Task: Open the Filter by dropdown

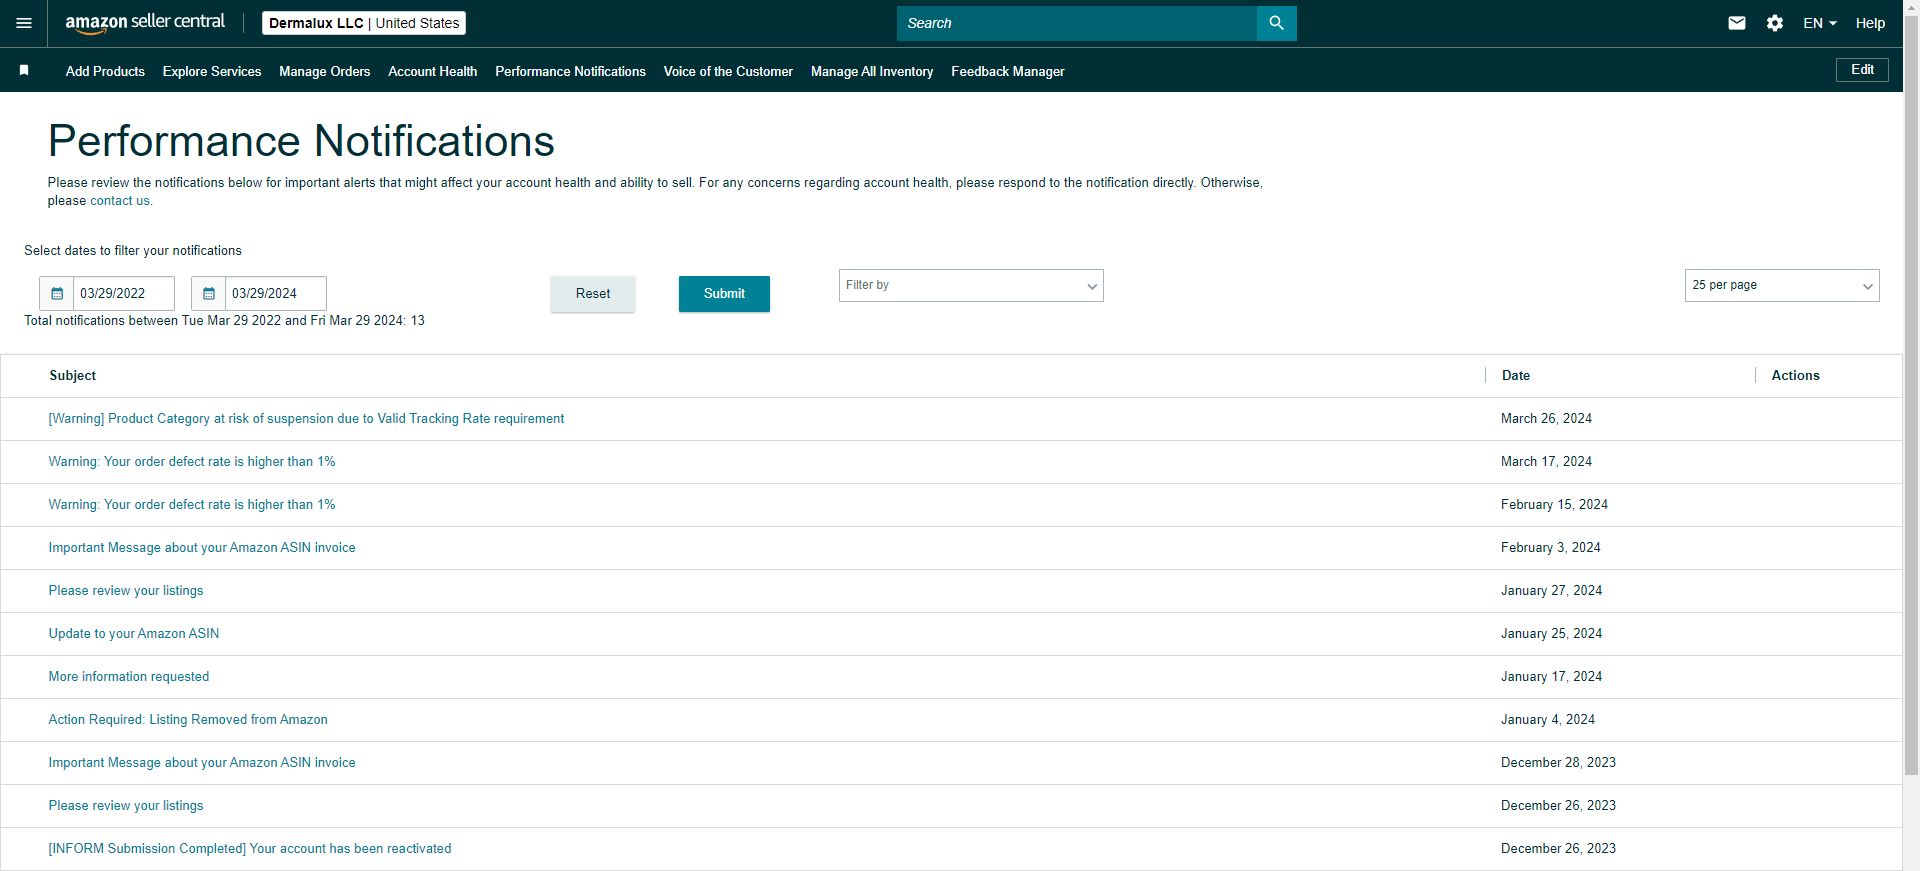Action: click(x=971, y=285)
